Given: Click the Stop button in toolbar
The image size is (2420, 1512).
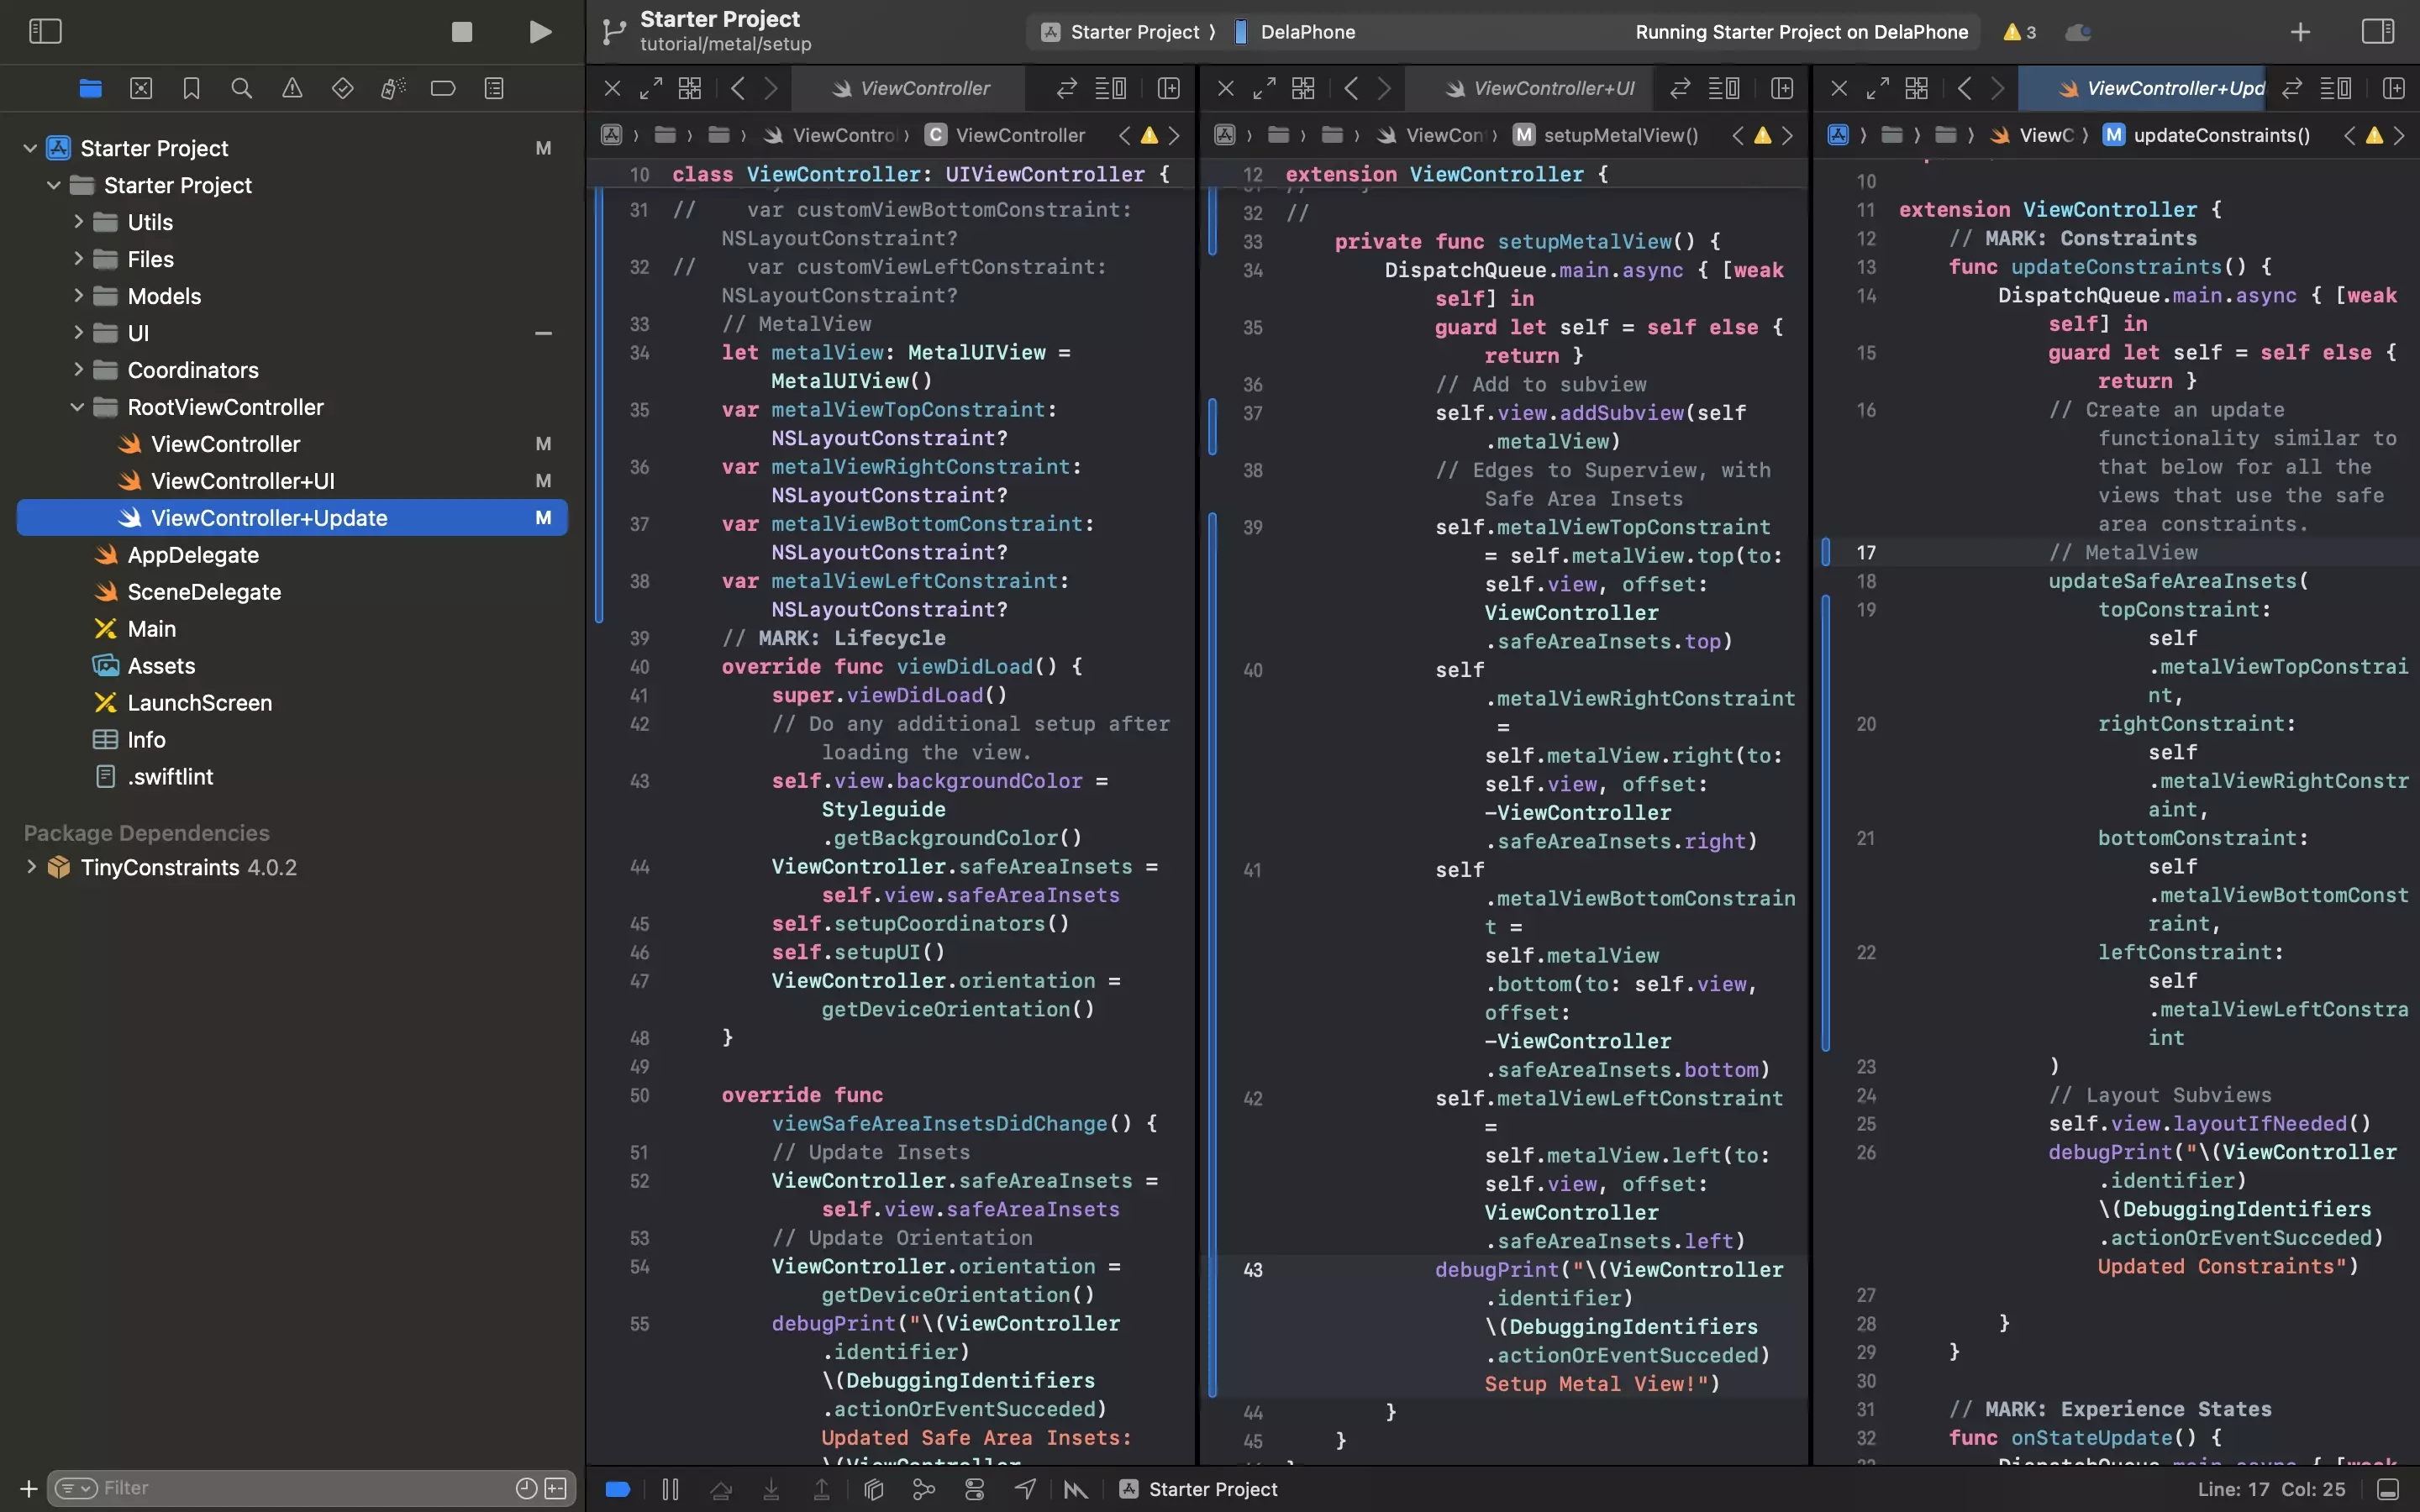Looking at the screenshot, I should (461, 31).
